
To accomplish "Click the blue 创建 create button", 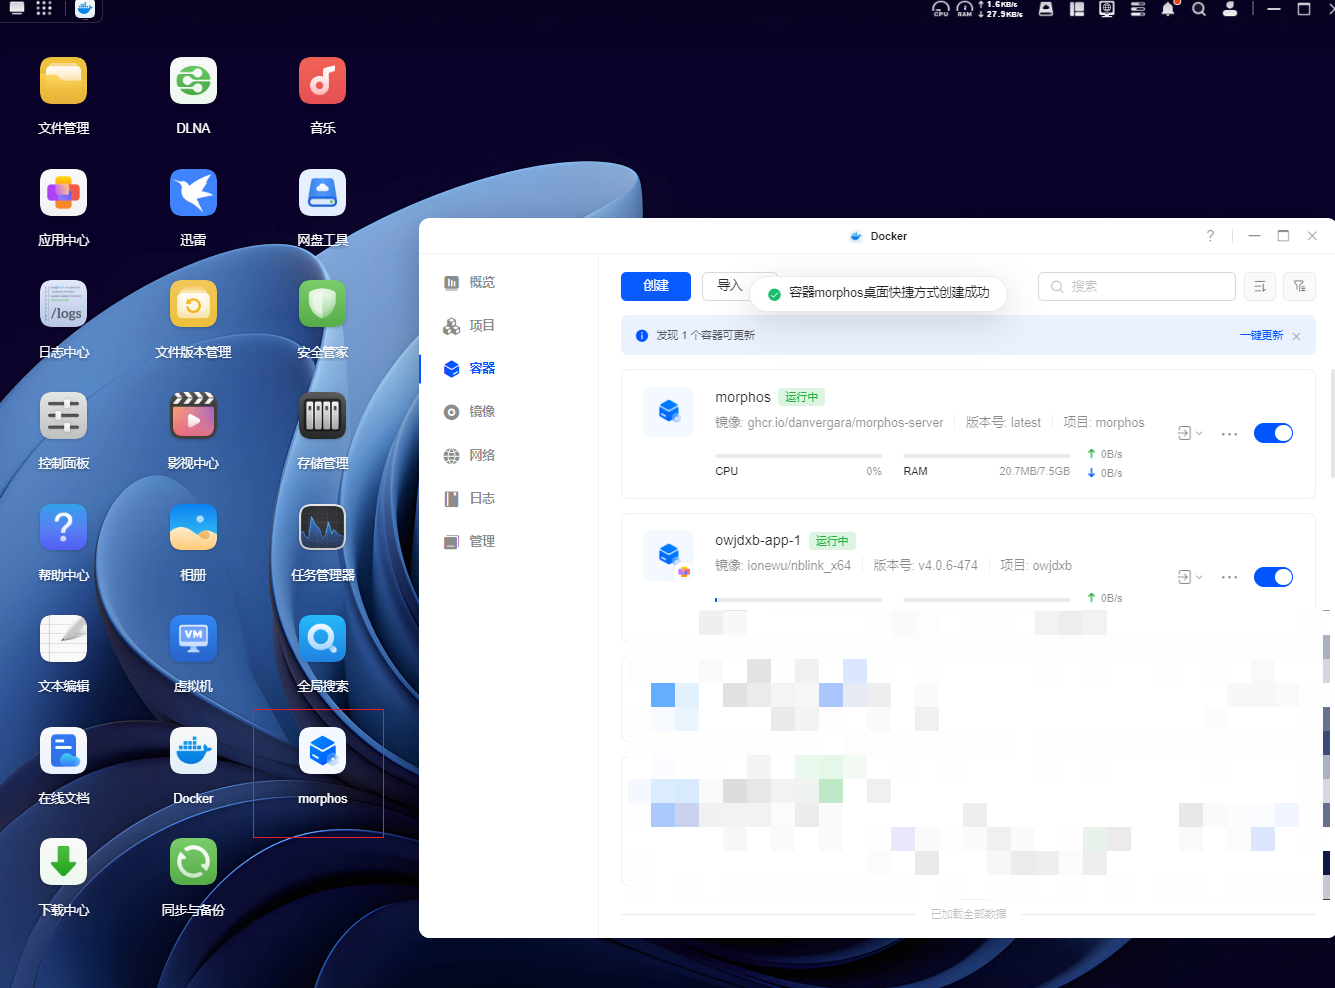I will (656, 286).
